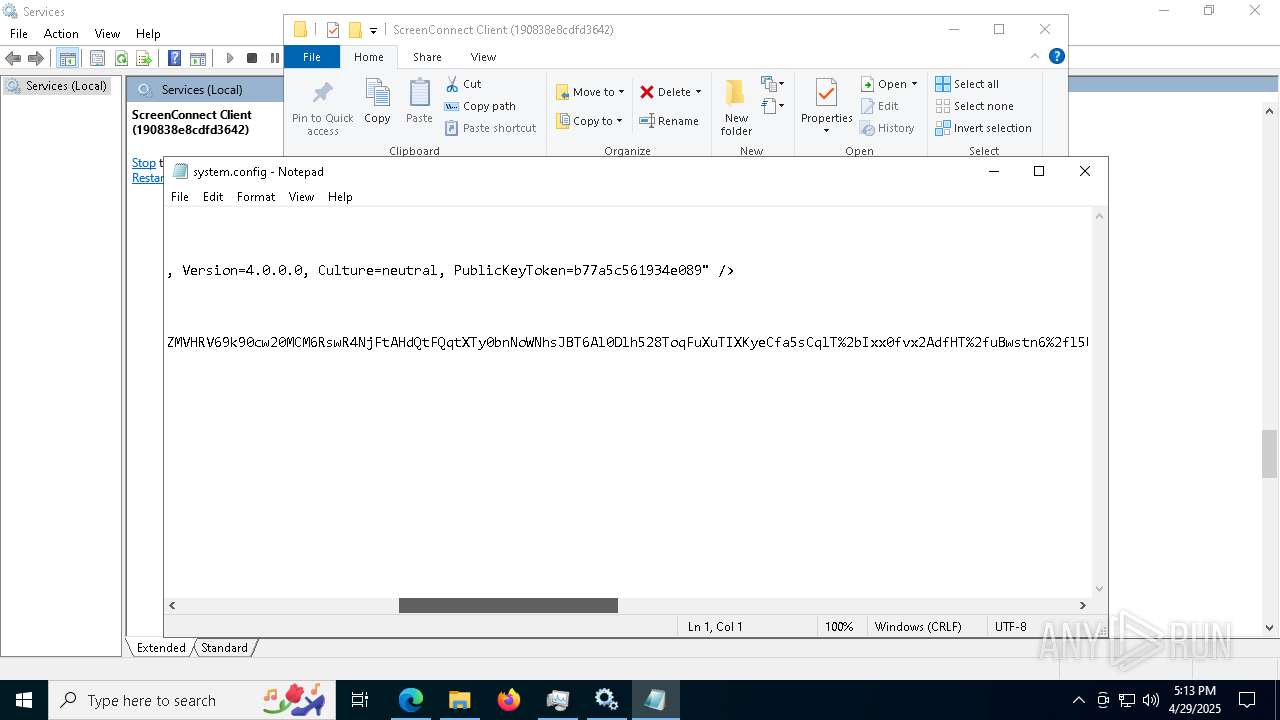This screenshot has width=1280, height=720.
Task: Open the Help icon in Services toolbar
Action: pos(174,58)
